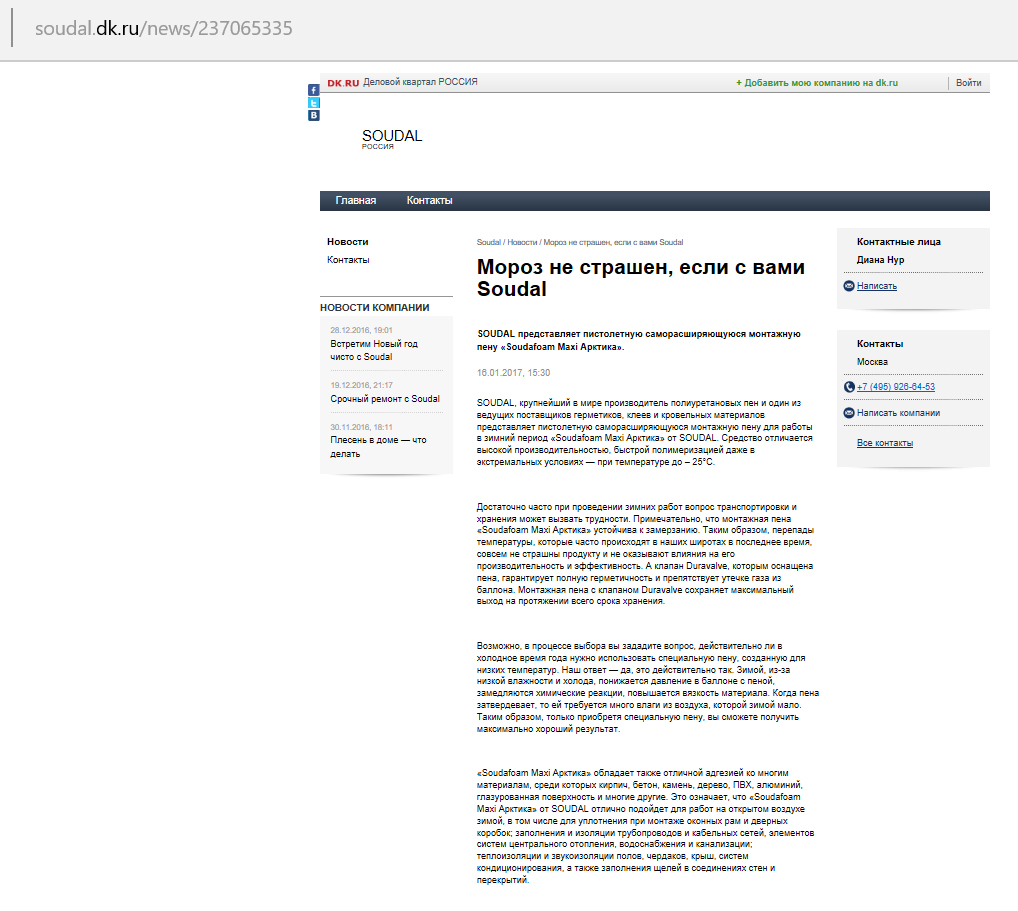The height and width of the screenshot is (911, 1018).
Task: Select Контакты in left sidebar menu
Action: pyautogui.click(x=348, y=260)
